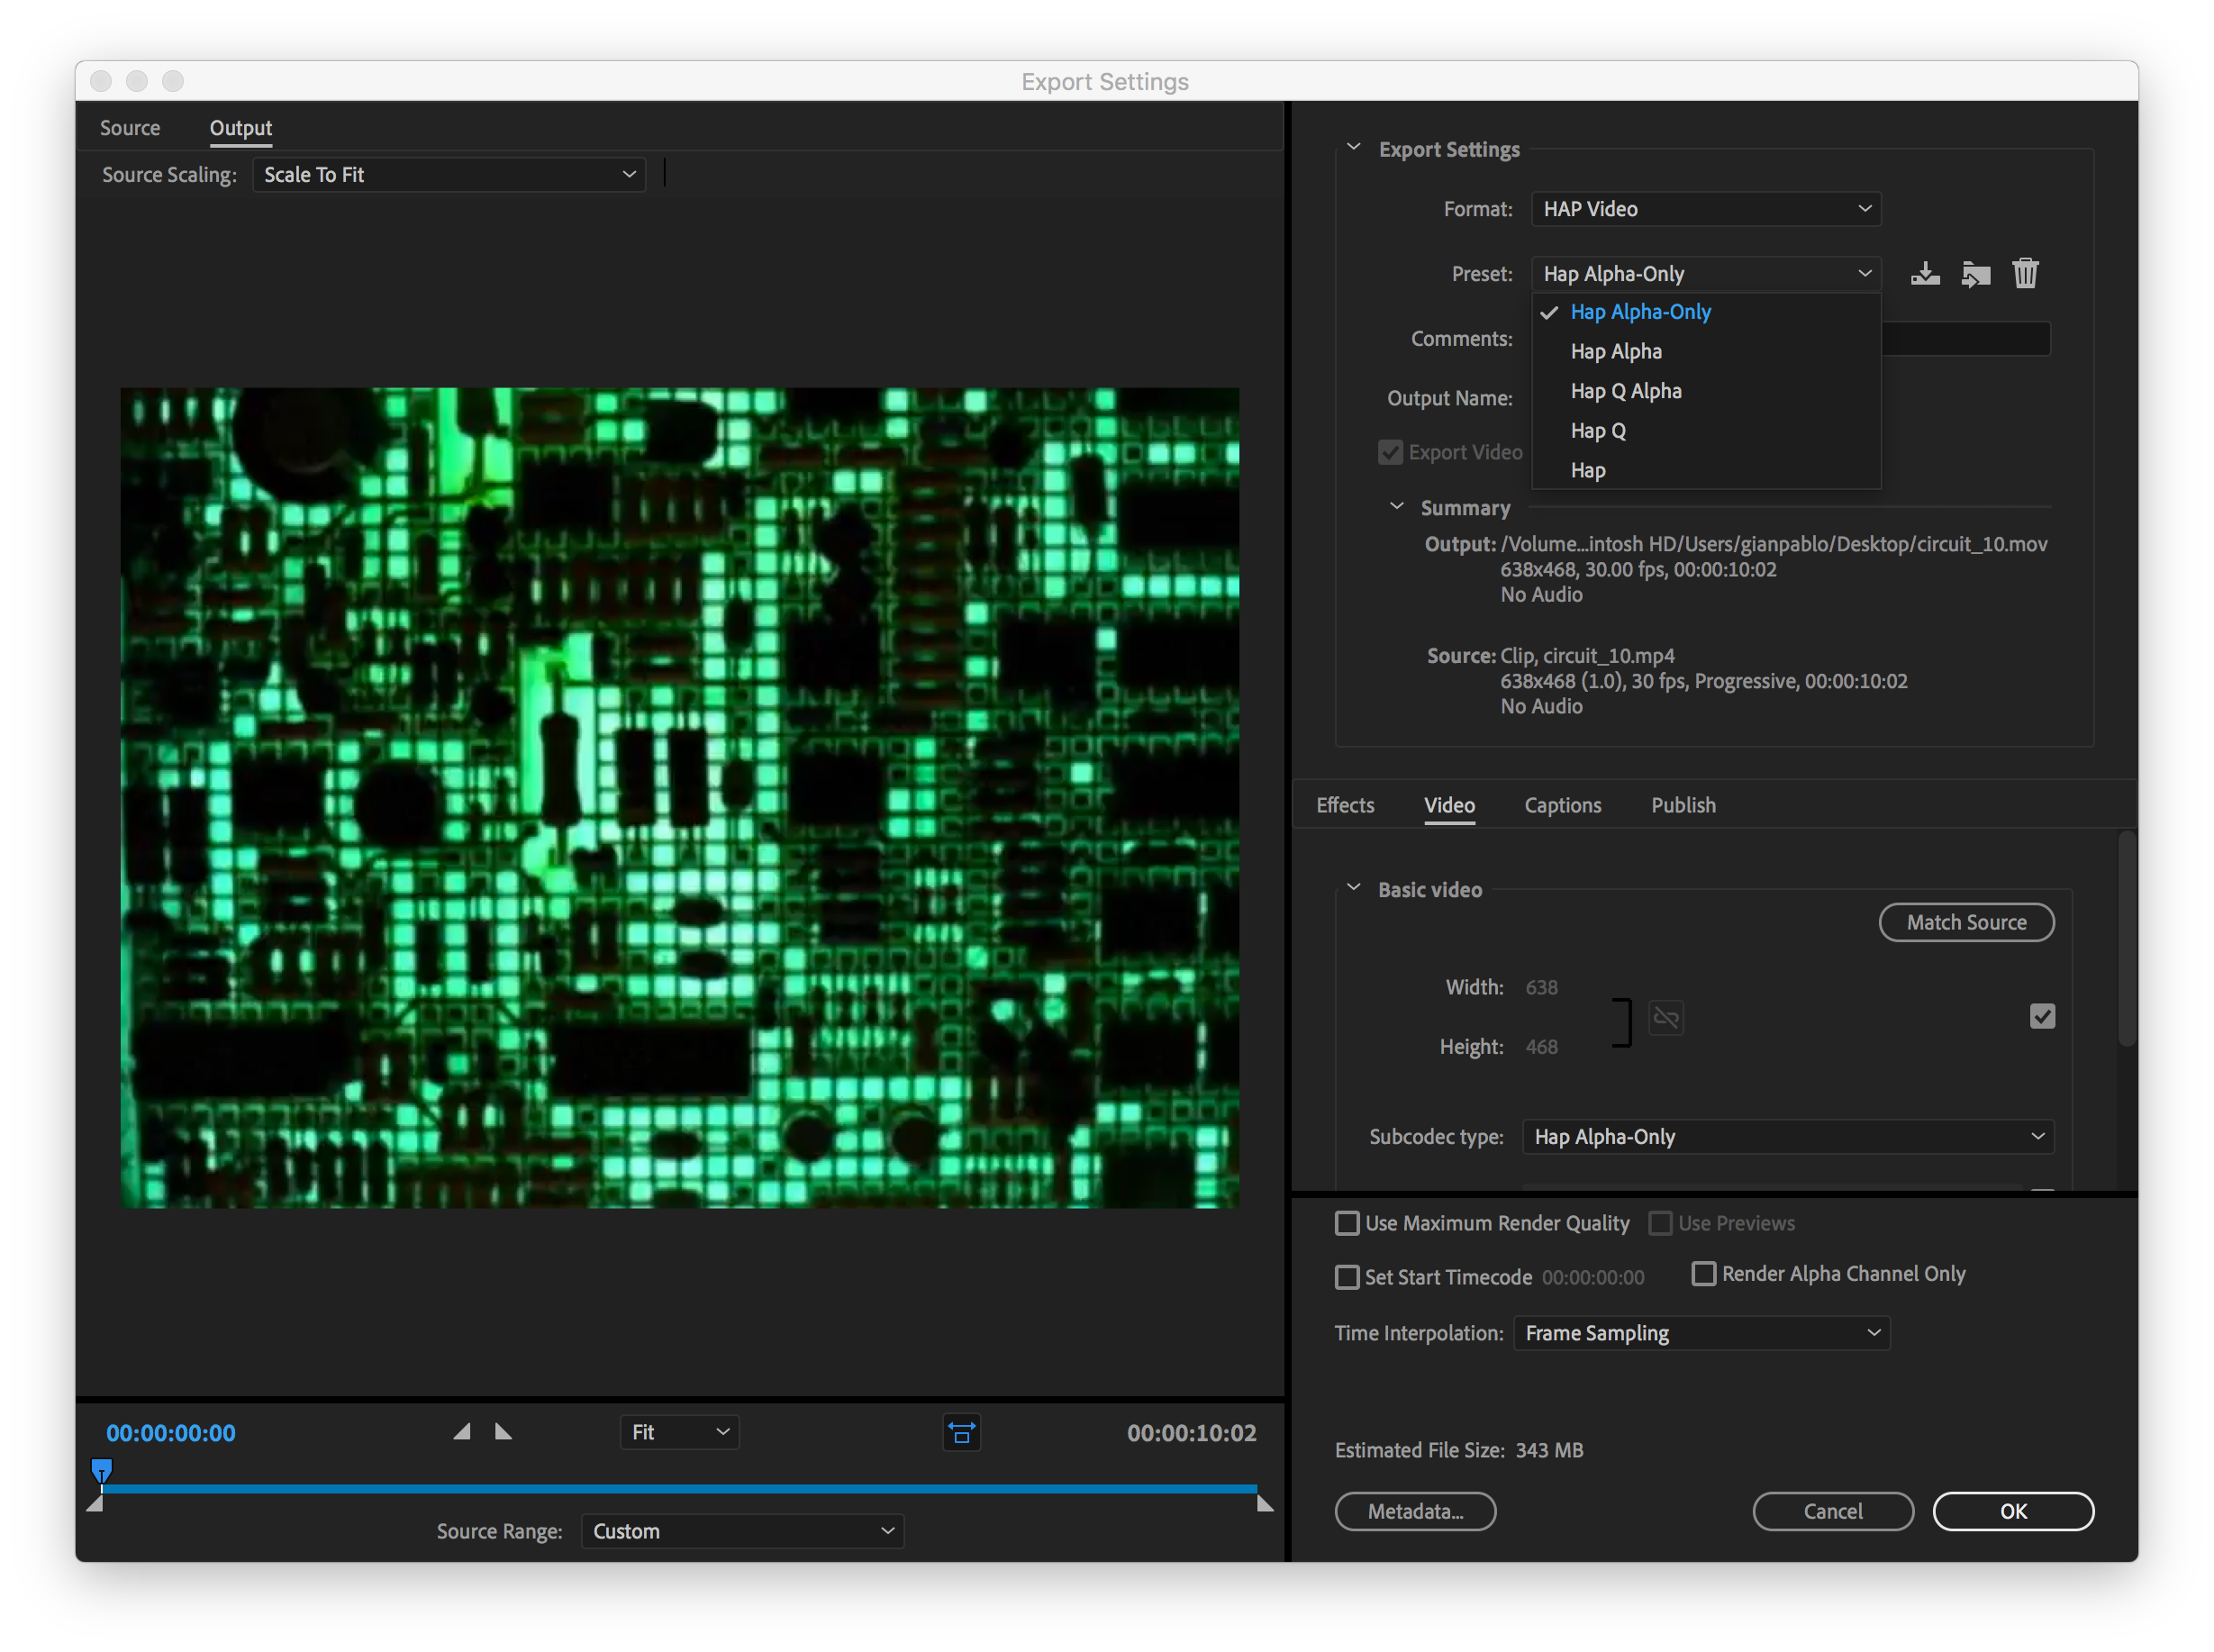The image size is (2214, 1652).
Task: Click the current timecode 00:00:00:00 field
Action: (171, 1433)
